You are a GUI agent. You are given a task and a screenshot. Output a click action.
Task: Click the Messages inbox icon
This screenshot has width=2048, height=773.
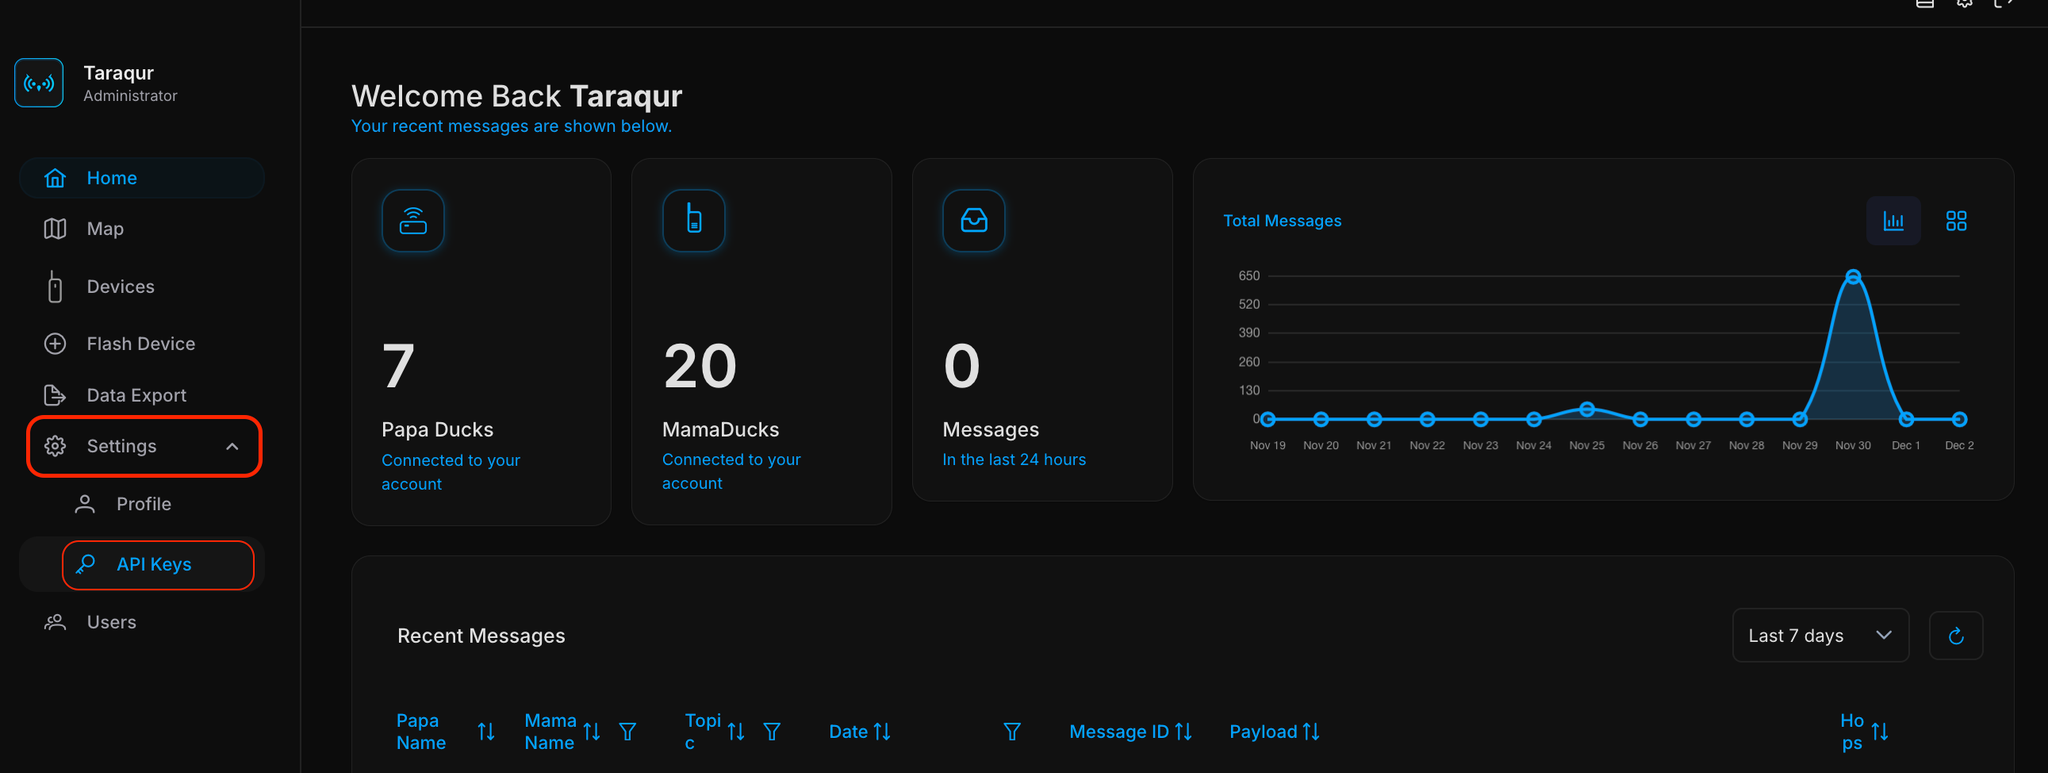(x=974, y=221)
